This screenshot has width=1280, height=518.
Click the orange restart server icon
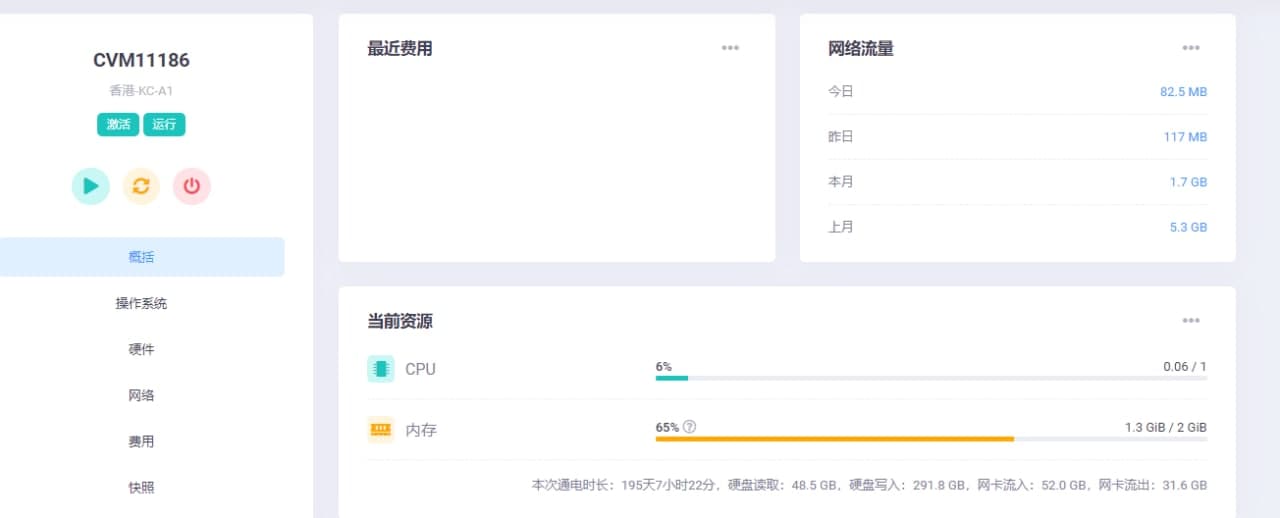141,186
